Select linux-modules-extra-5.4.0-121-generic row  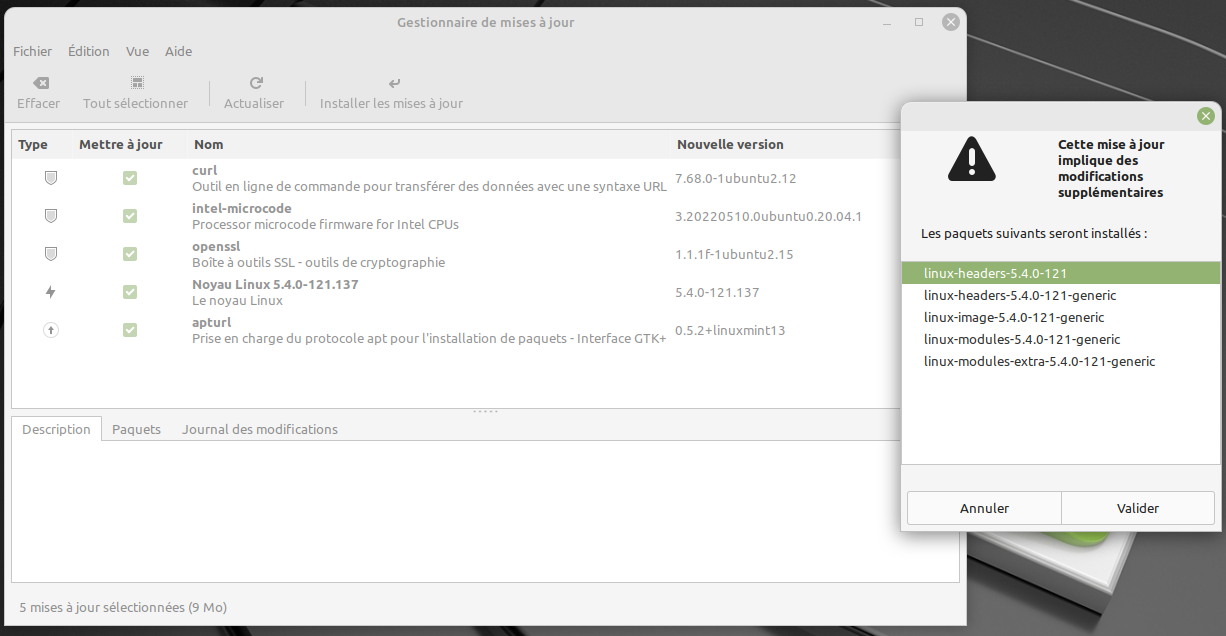[1061, 361]
